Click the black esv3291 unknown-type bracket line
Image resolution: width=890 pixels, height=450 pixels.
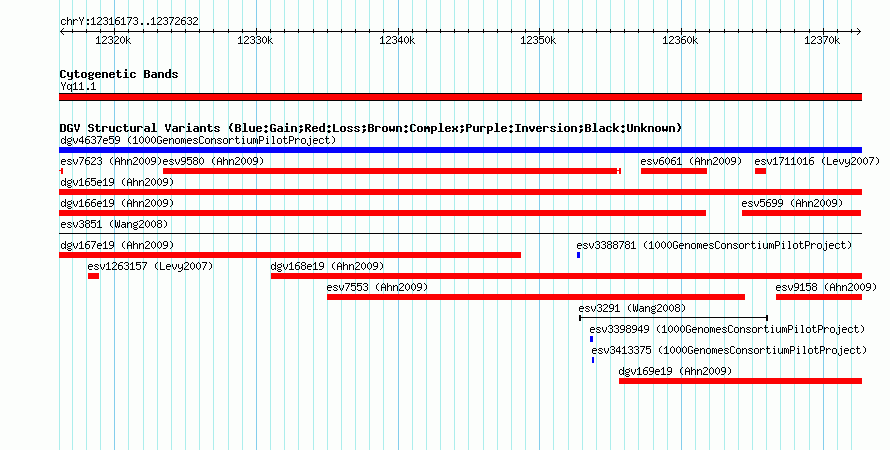tap(673, 318)
